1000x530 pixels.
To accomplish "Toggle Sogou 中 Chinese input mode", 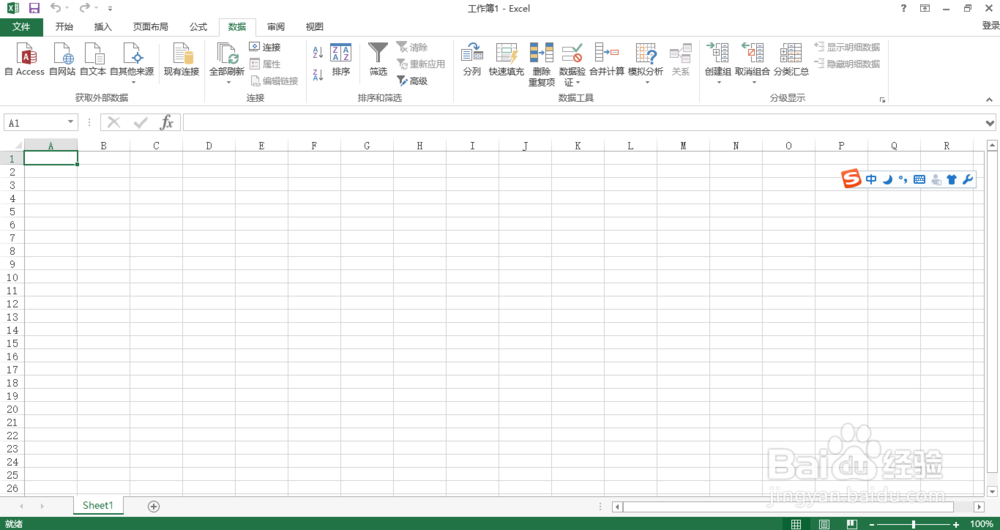I will point(871,180).
